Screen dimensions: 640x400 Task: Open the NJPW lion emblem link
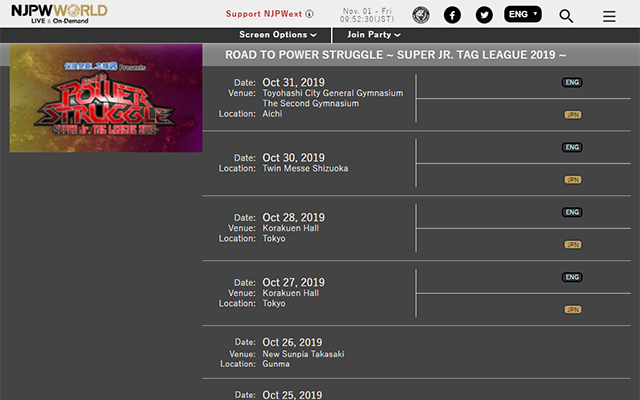421,16
